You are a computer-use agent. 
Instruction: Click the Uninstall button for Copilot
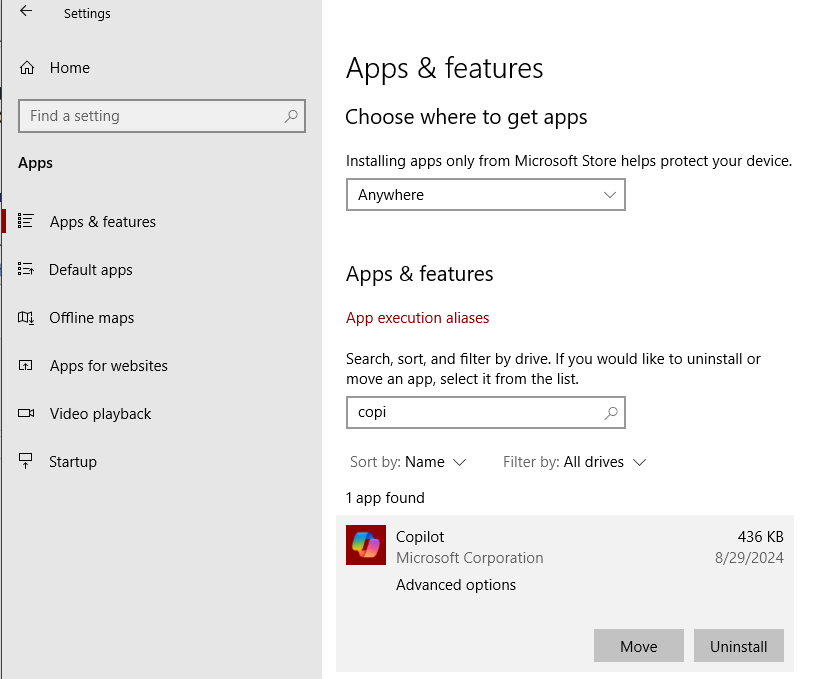[x=738, y=645]
